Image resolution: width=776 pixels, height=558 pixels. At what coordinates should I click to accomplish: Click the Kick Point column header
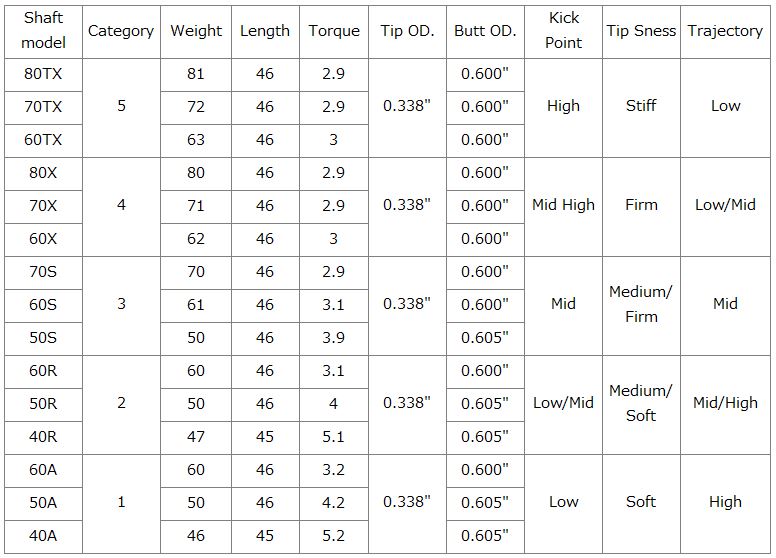563,31
